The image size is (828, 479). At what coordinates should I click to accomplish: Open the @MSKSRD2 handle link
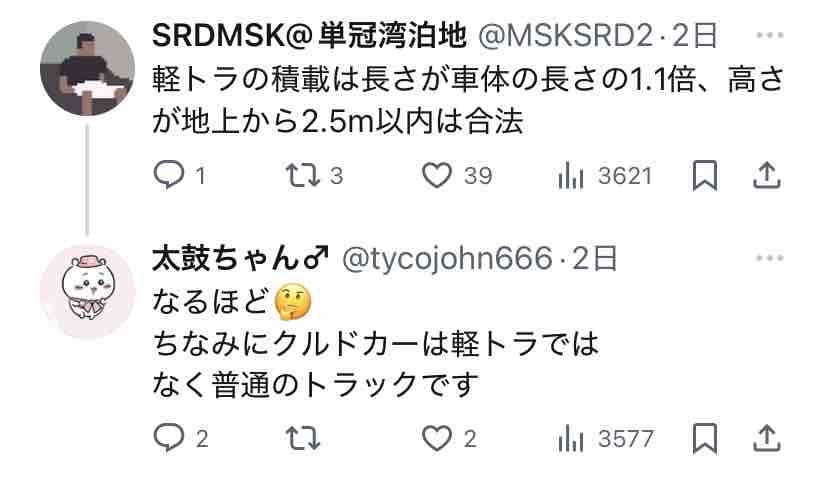click(565, 36)
